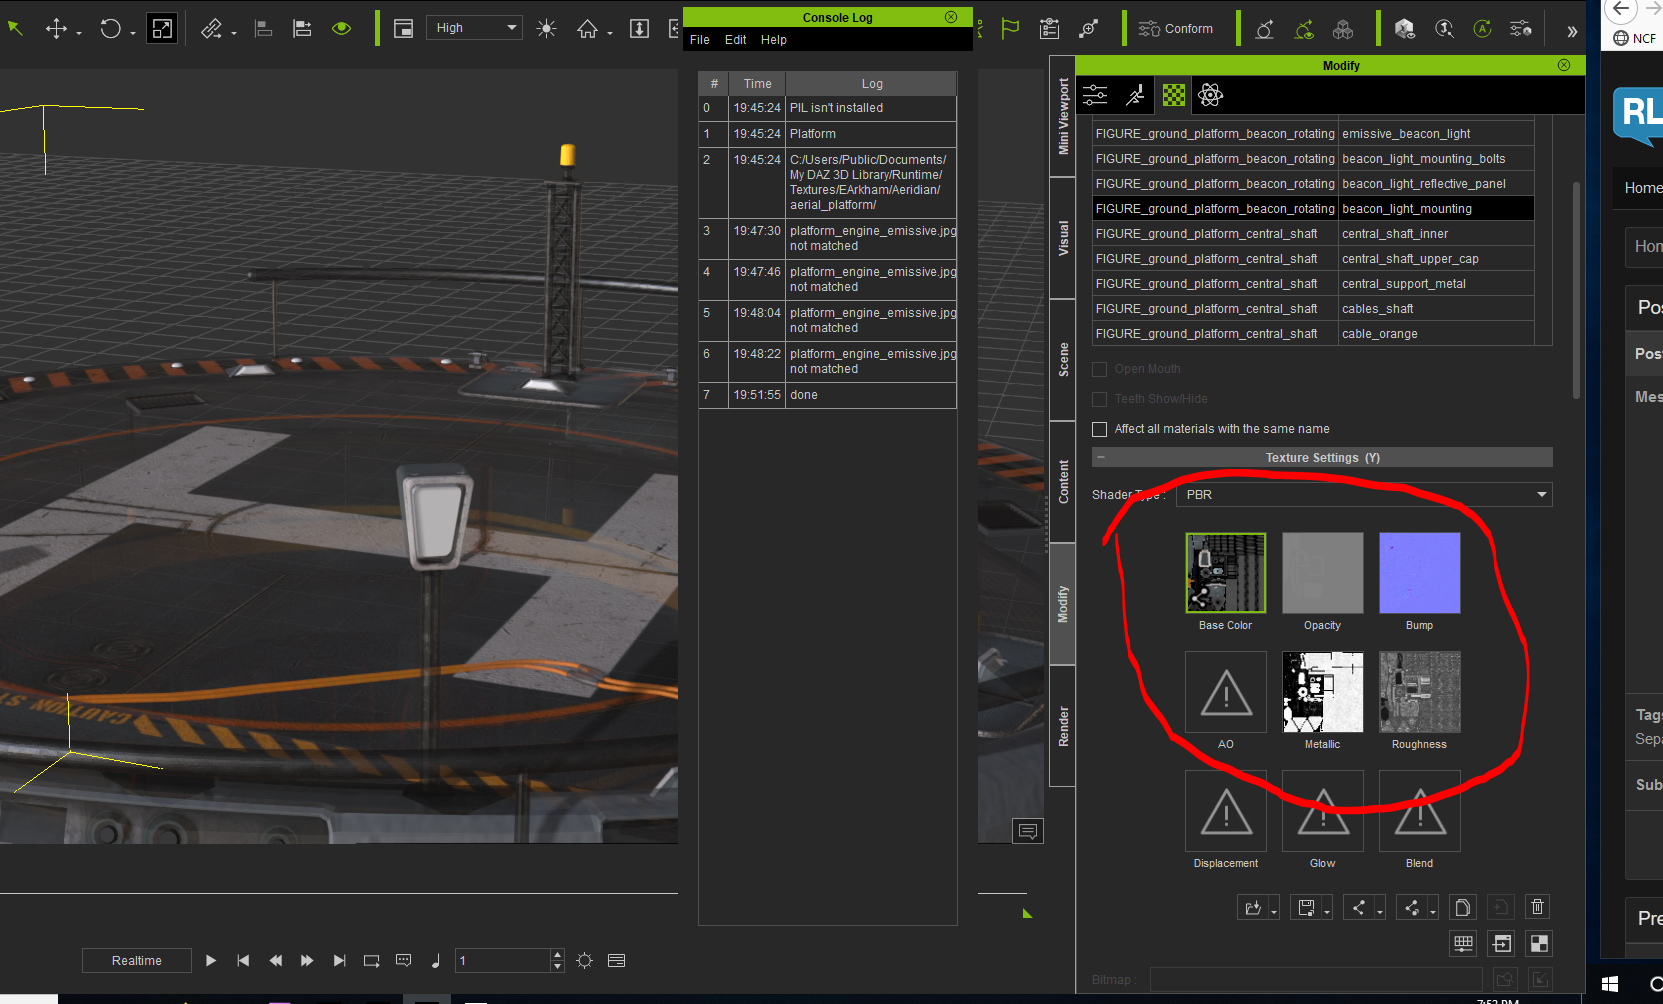
Task: Select the empty Displacement texture slot
Action: [1226, 811]
